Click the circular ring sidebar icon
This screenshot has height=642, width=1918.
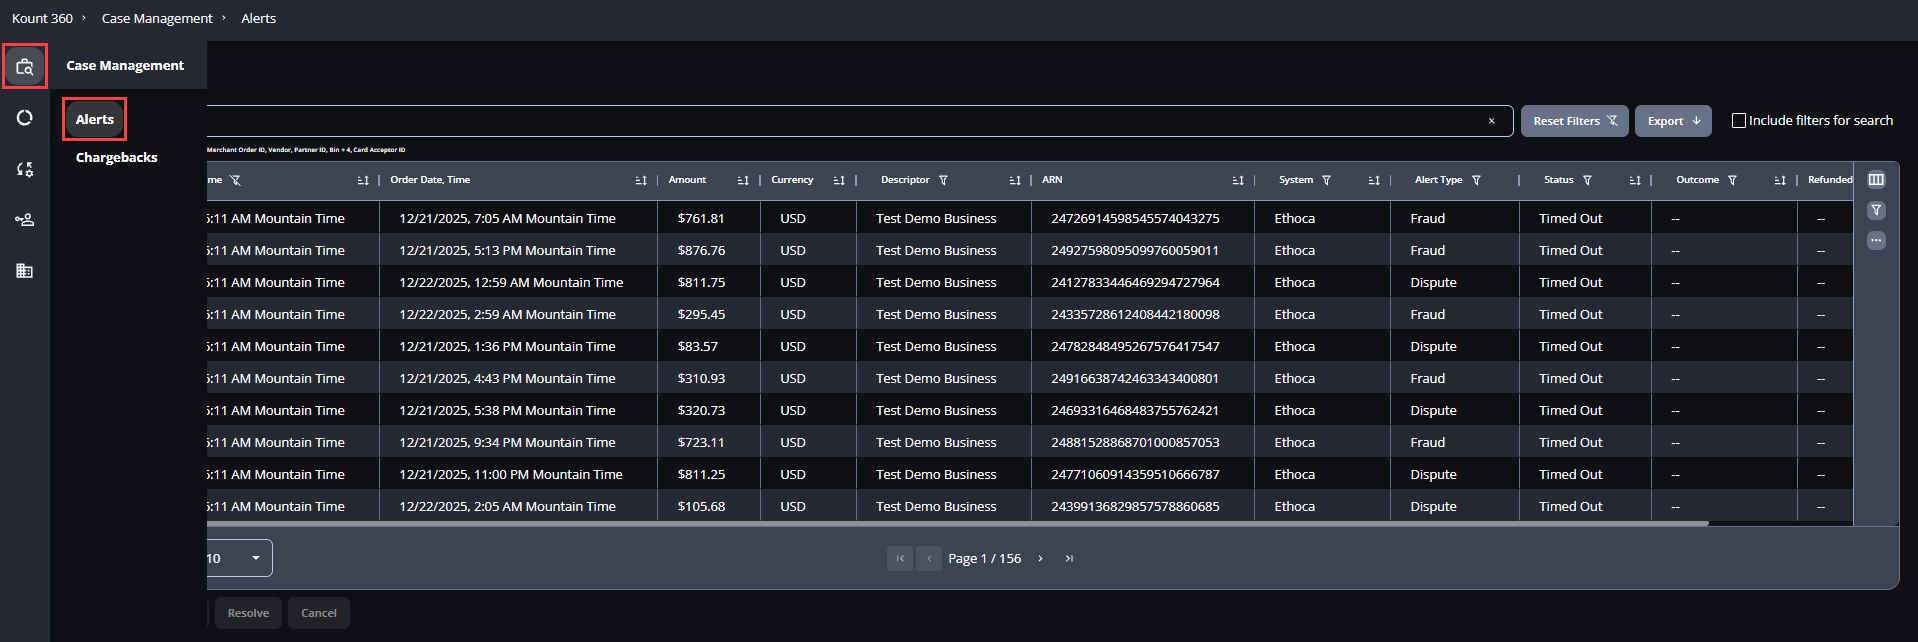[x=25, y=118]
